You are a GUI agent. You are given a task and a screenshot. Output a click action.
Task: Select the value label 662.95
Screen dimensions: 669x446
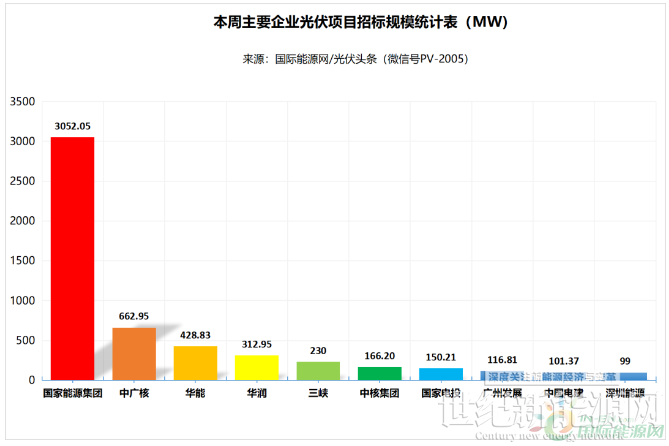coord(134,316)
